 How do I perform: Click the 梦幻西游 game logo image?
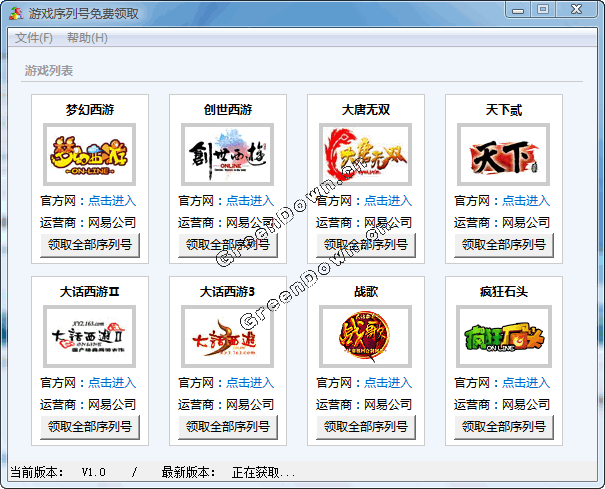[x=90, y=154]
